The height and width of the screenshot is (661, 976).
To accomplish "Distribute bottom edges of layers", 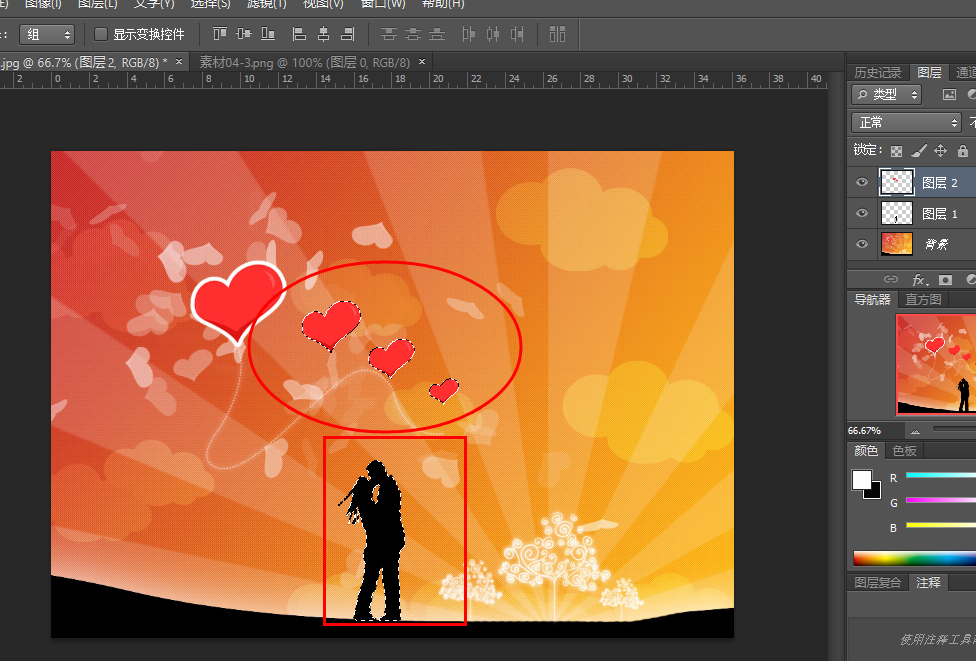I will click(x=438, y=34).
